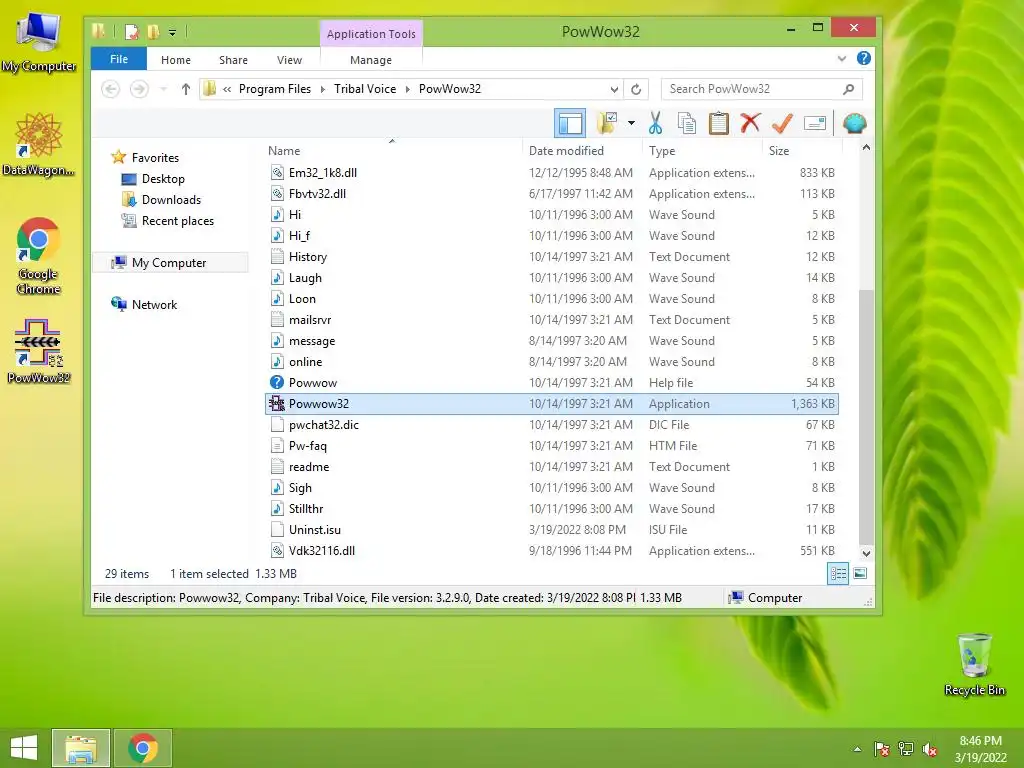
Task: Paste using the clipboard toolbar icon
Action: [718, 123]
